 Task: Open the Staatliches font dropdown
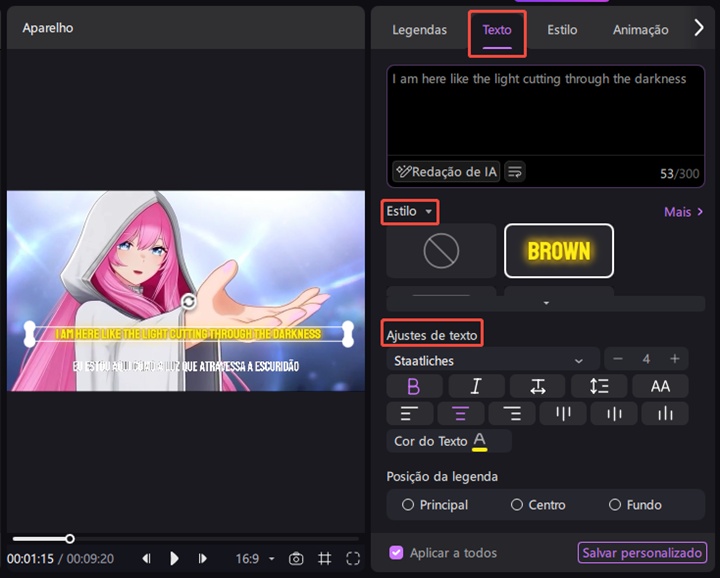click(493, 361)
